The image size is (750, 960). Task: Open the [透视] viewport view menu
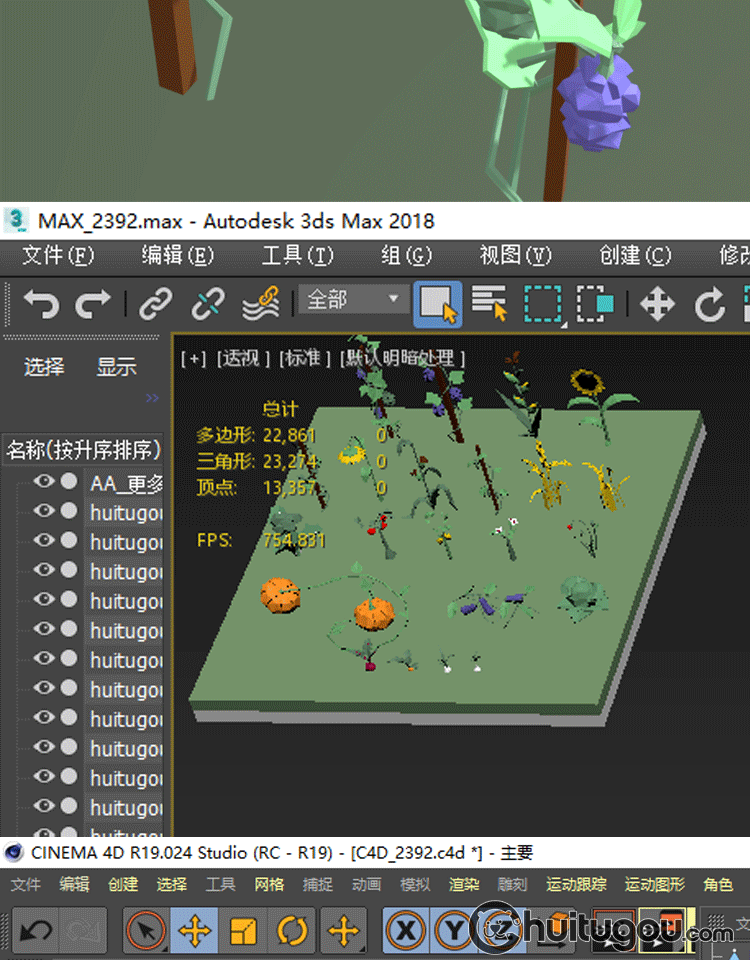(243, 358)
